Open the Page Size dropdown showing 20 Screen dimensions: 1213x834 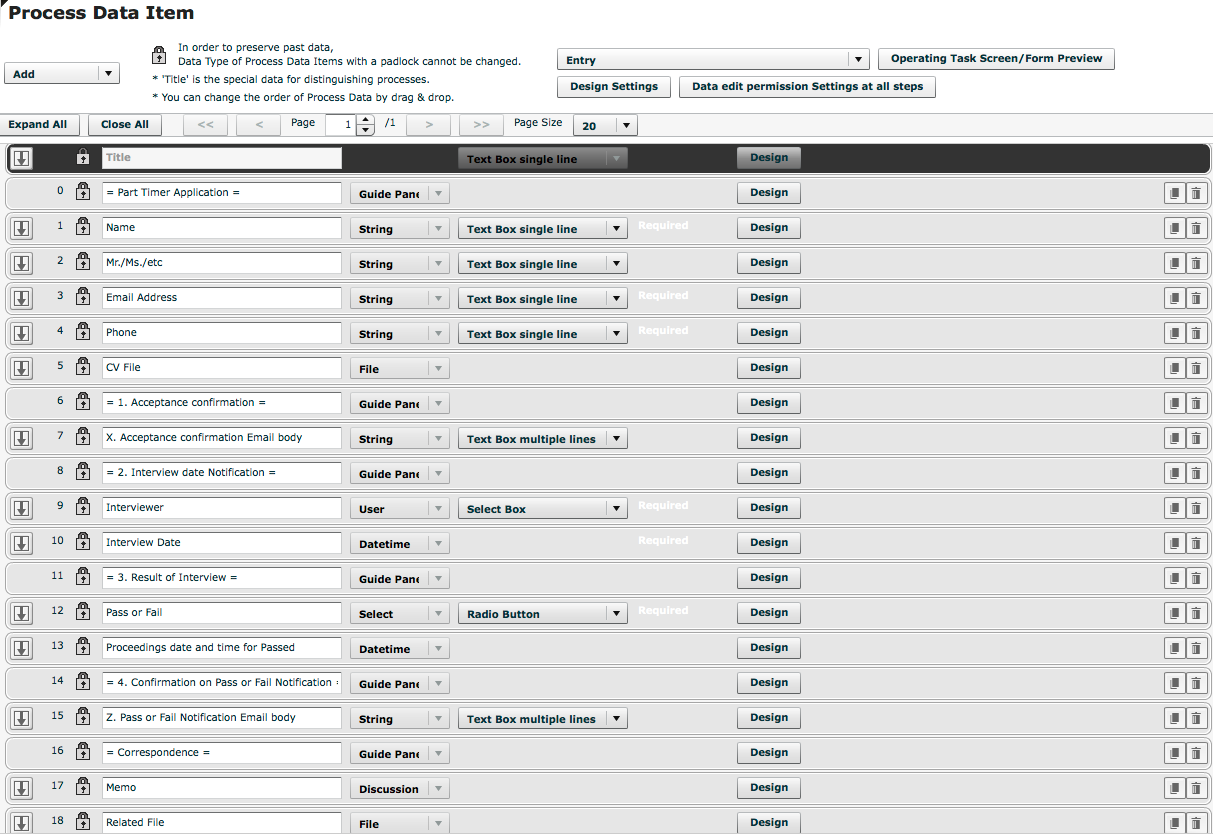tap(604, 125)
